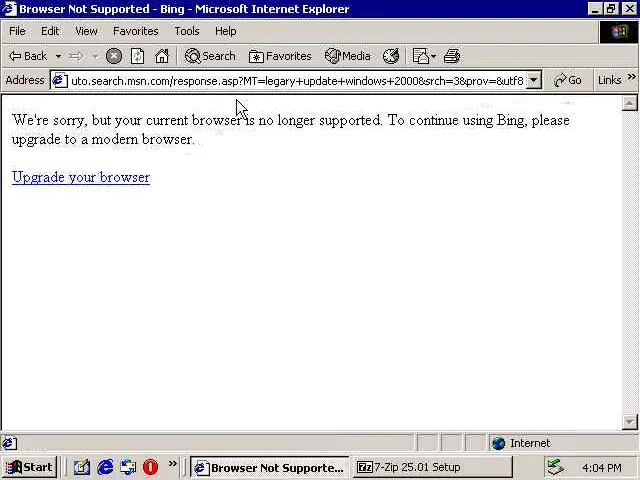This screenshot has height=480, width=640.
Task: Click the scrollbar down arrow
Action: click(629, 422)
